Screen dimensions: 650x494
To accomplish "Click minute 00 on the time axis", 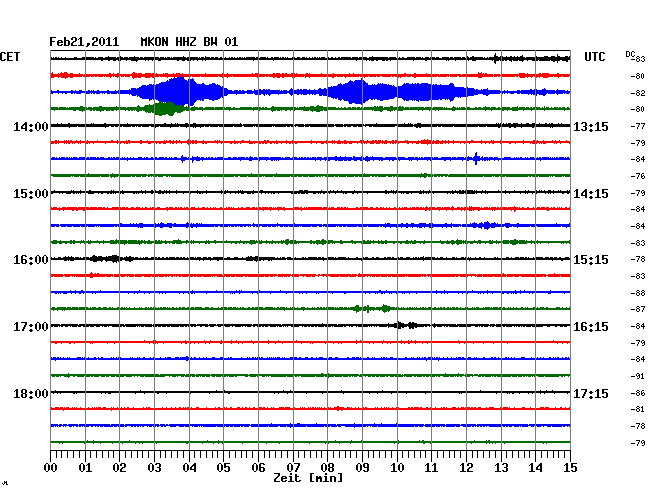I will pos(51,468).
